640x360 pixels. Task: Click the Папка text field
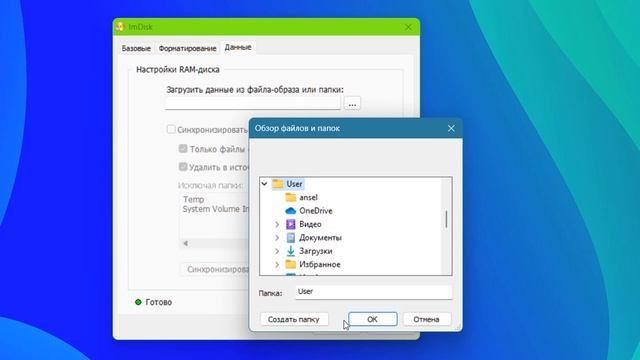(373, 292)
